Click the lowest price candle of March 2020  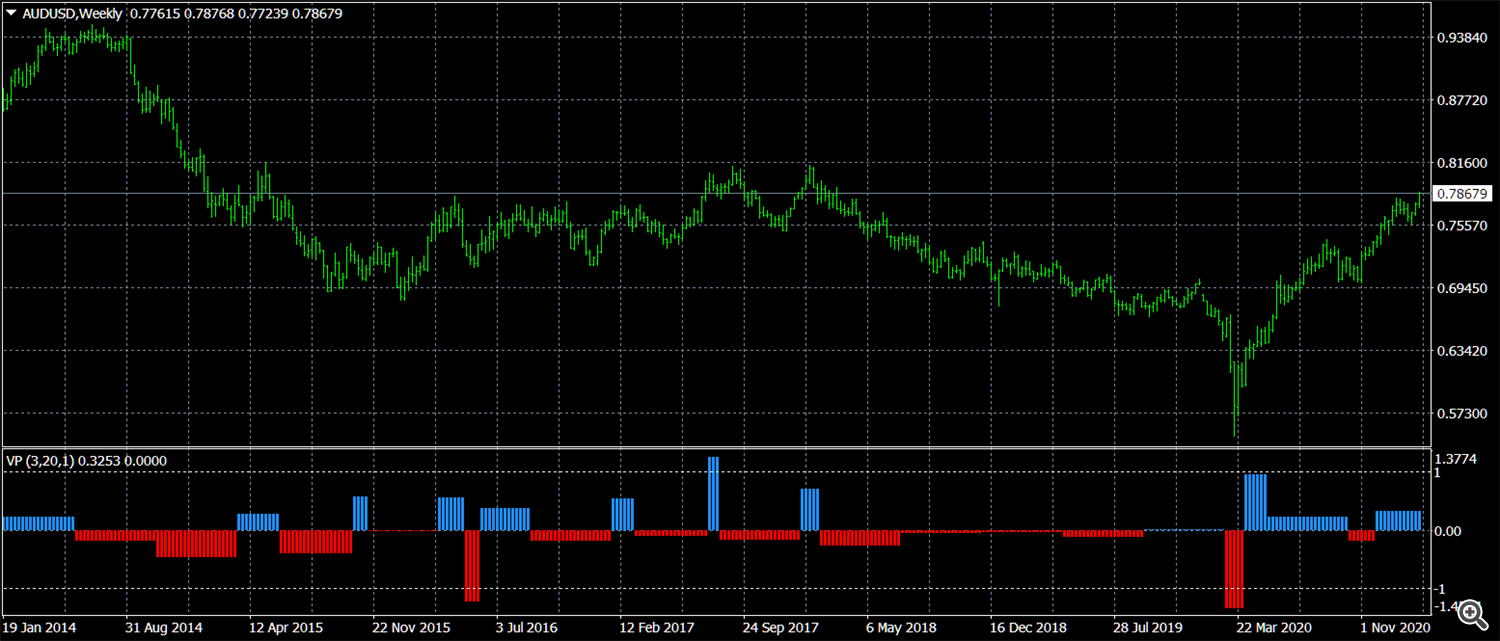[1236, 400]
